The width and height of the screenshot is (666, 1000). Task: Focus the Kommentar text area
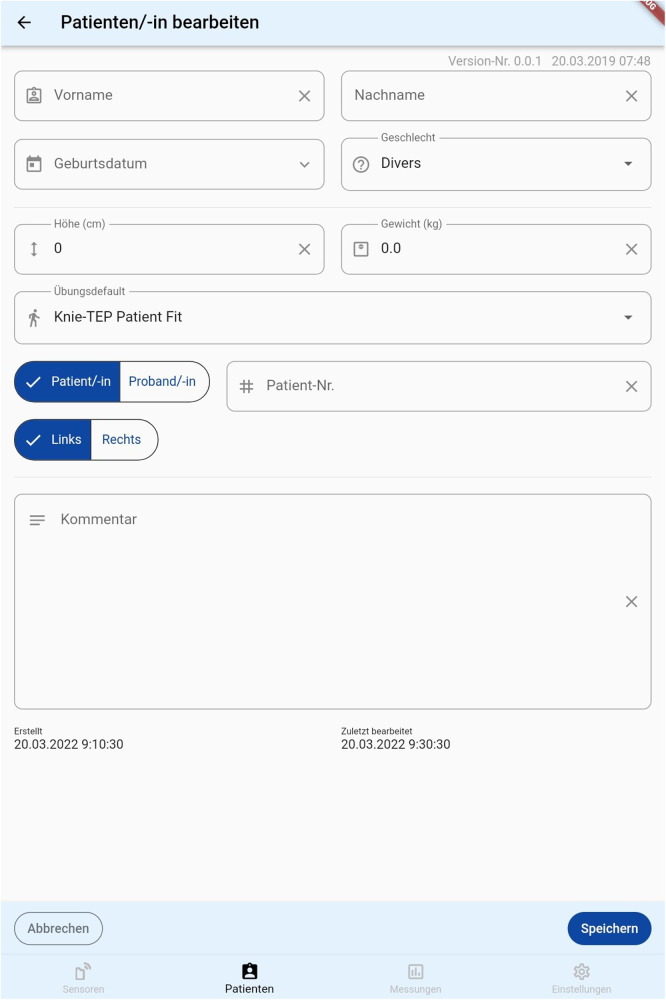[332, 601]
